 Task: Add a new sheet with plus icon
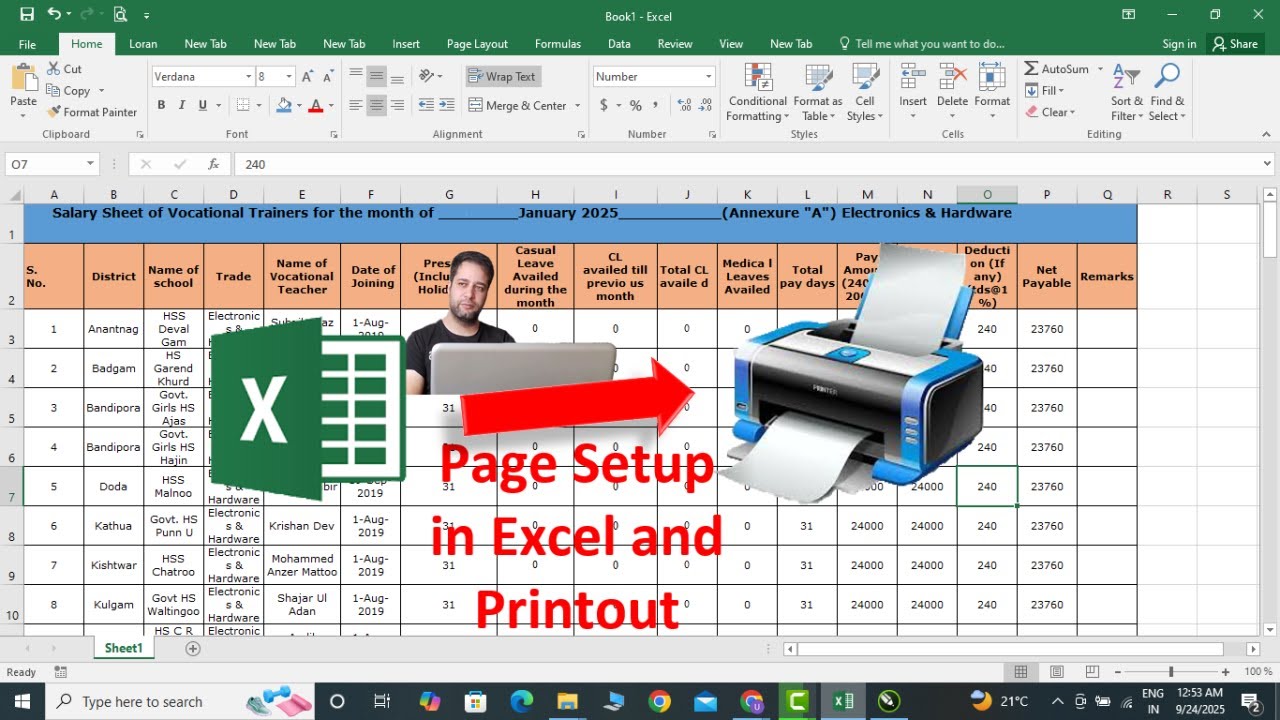(193, 648)
